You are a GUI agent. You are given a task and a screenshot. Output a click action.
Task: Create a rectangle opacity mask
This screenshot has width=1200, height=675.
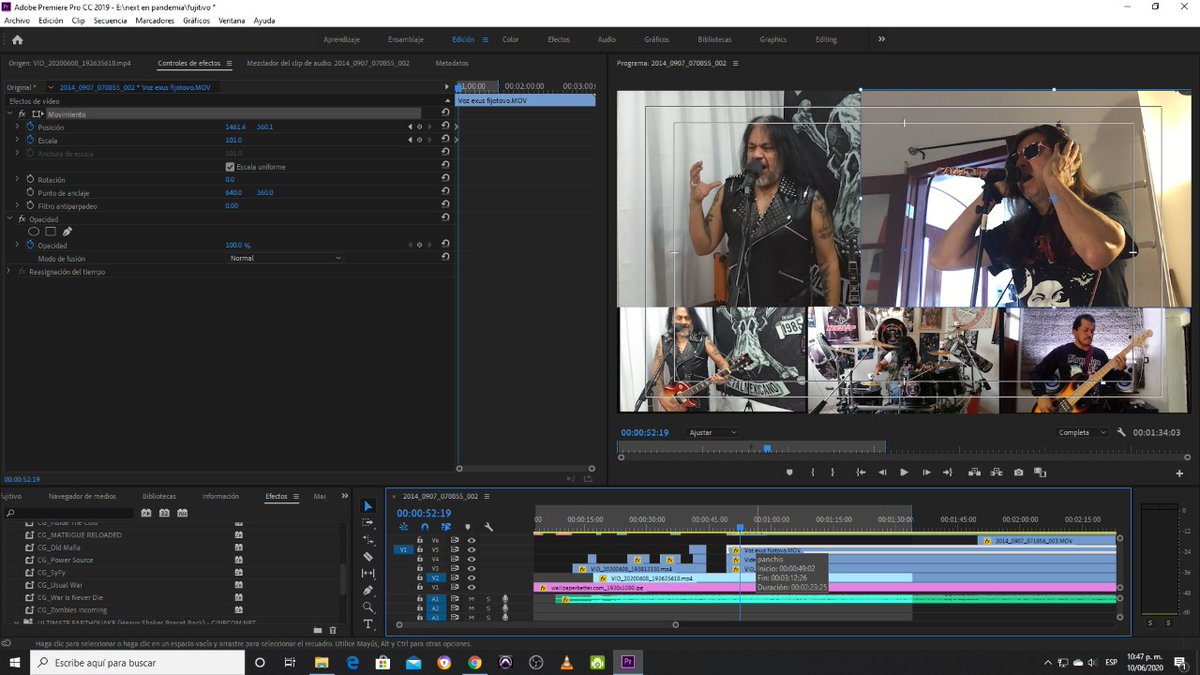coord(50,232)
